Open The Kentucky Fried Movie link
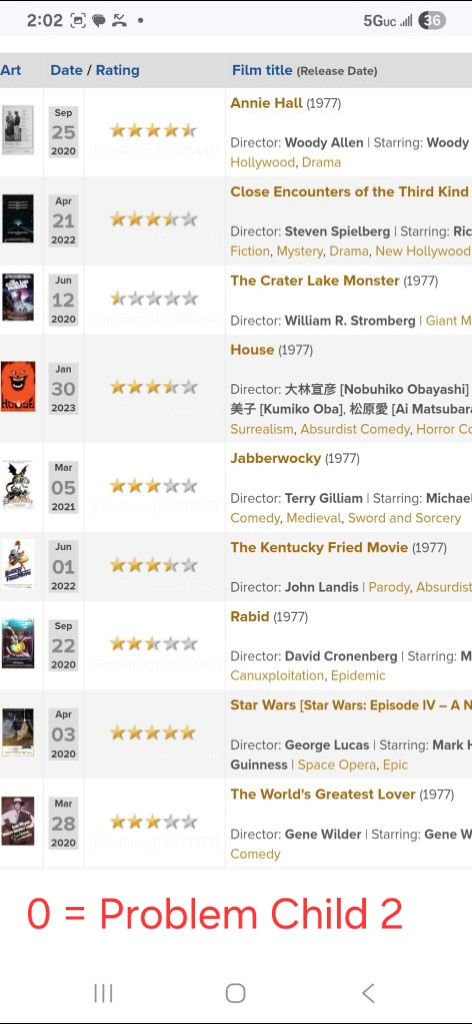The image size is (472, 1024). coord(319,547)
